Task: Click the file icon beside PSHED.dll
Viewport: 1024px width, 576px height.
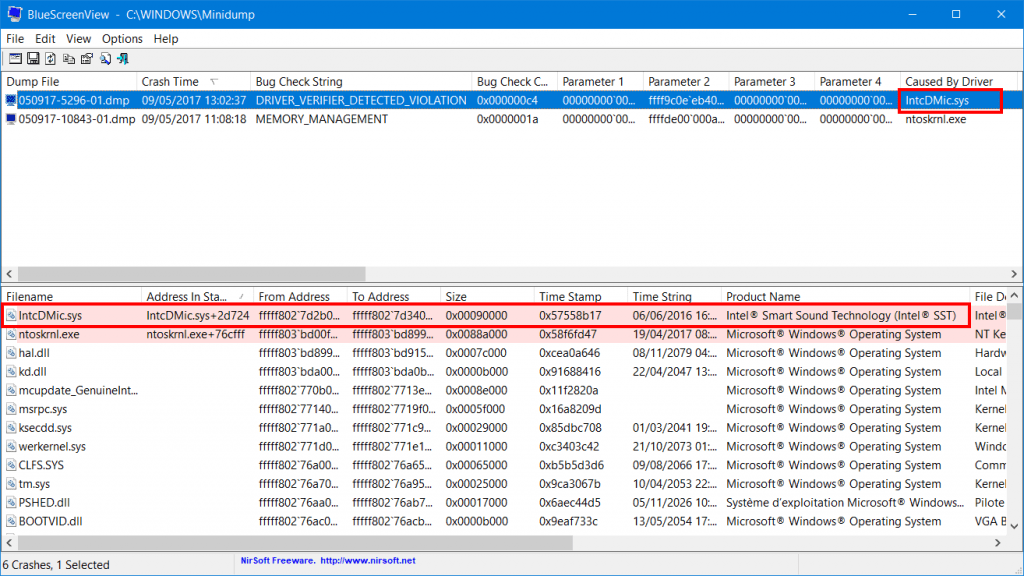Action: click(11, 503)
